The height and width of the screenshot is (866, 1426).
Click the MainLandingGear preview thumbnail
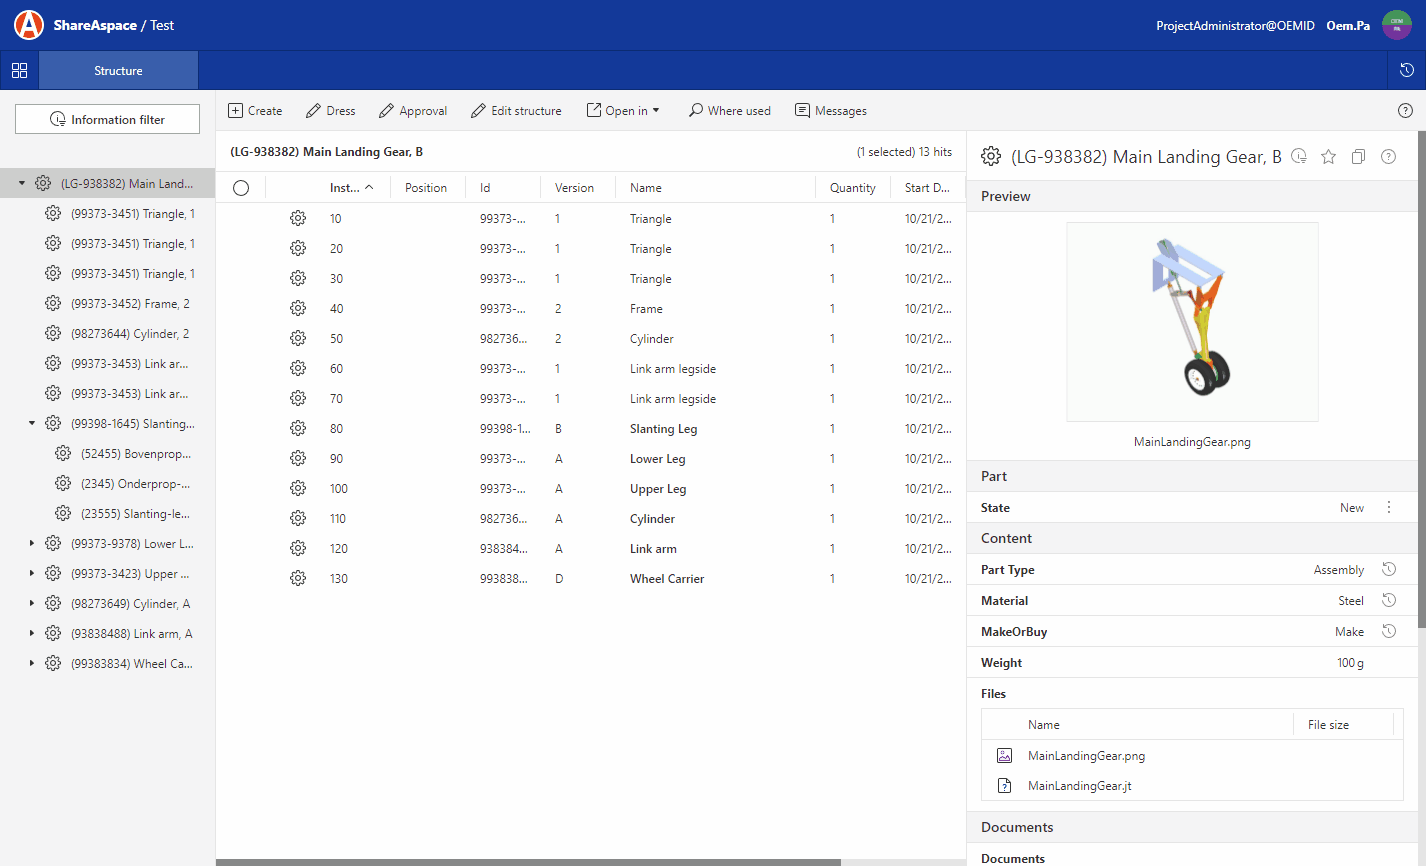pyautogui.click(x=1192, y=322)
